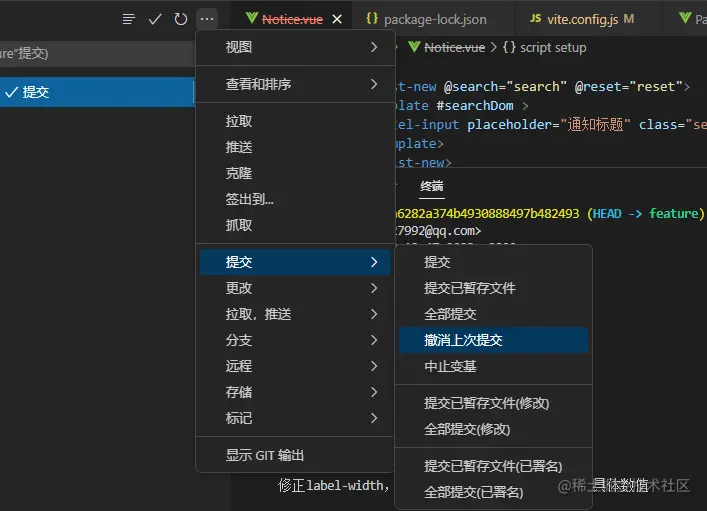Click the braces icon in the breadcrumb

click(x=509, y=47)
